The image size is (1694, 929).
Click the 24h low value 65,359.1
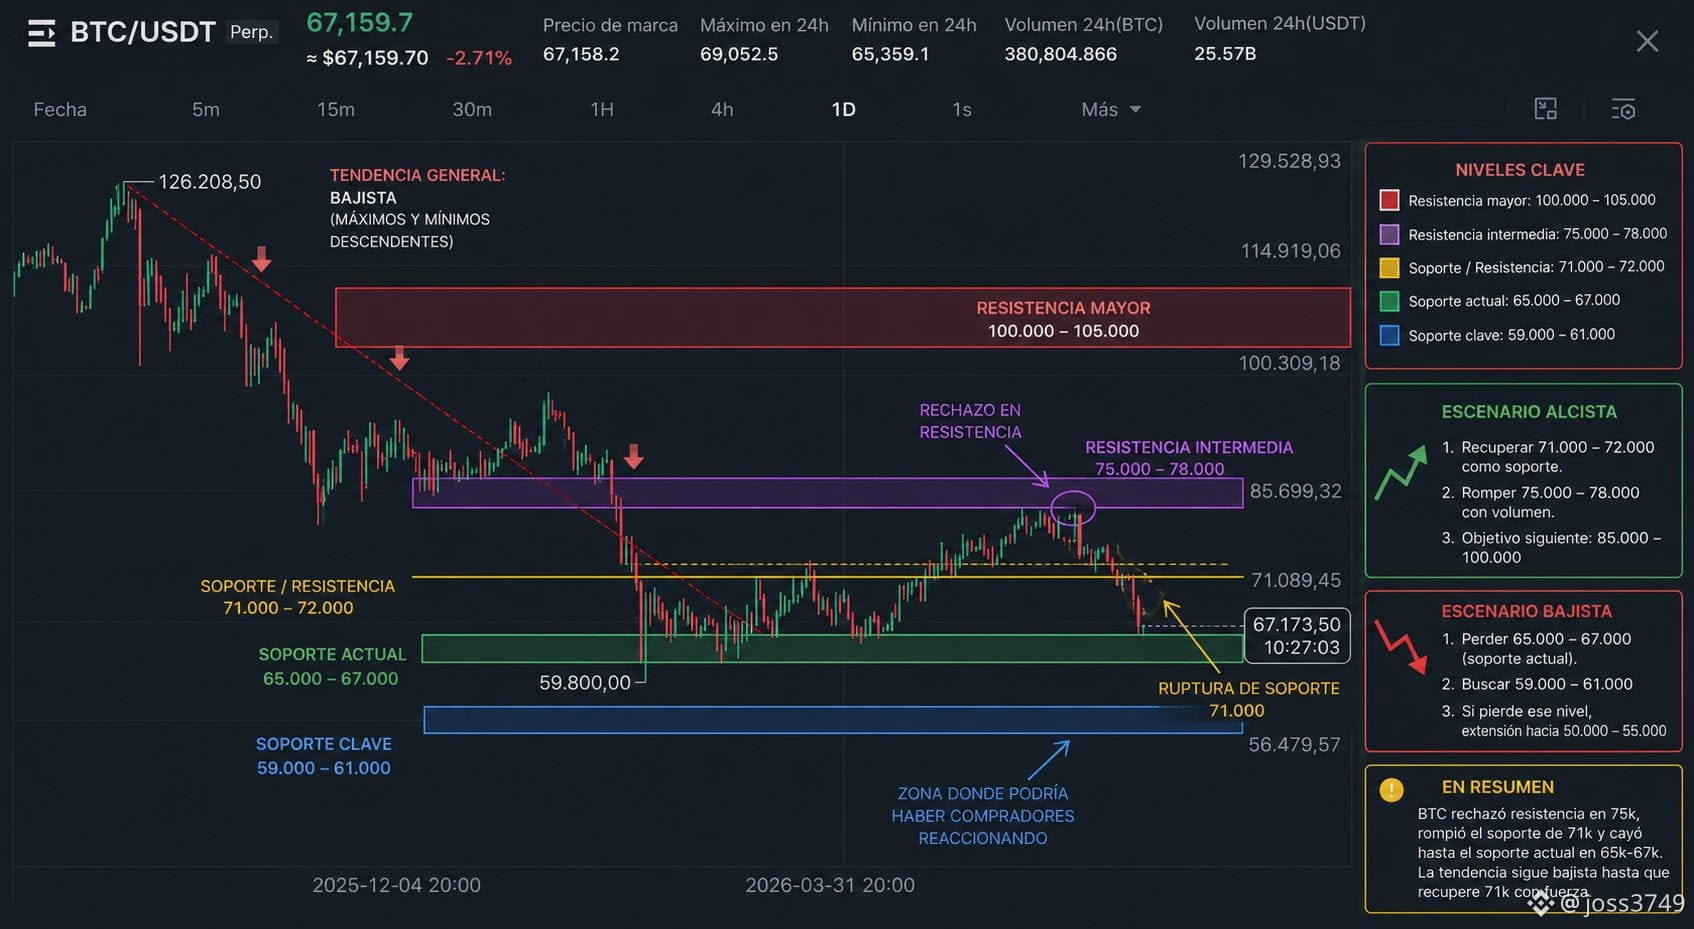[890, 54]
